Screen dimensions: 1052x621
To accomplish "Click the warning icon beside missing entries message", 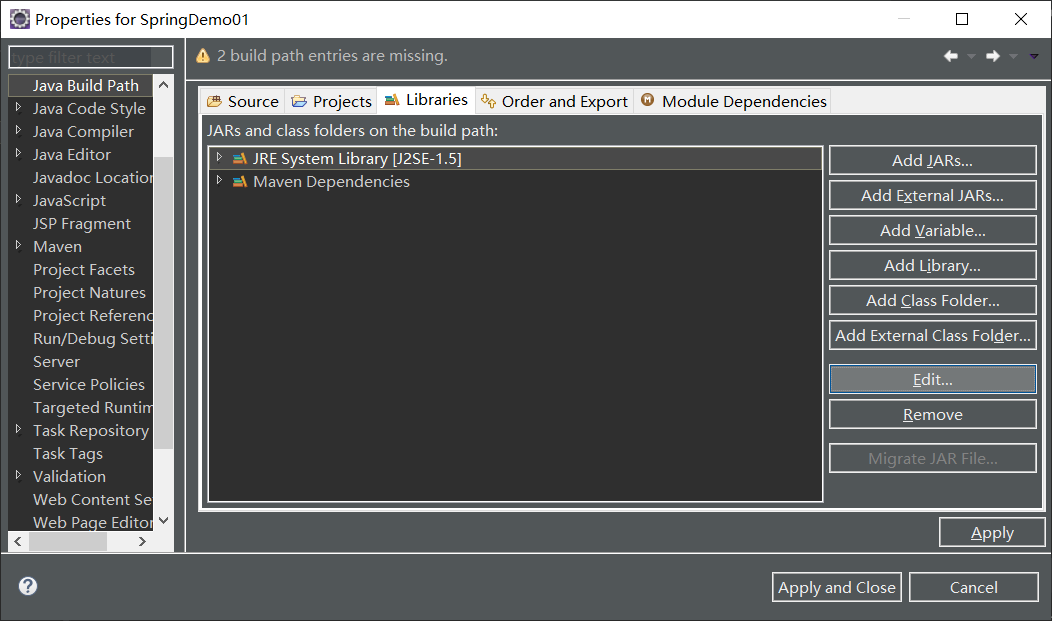I will tap(203, 56).
